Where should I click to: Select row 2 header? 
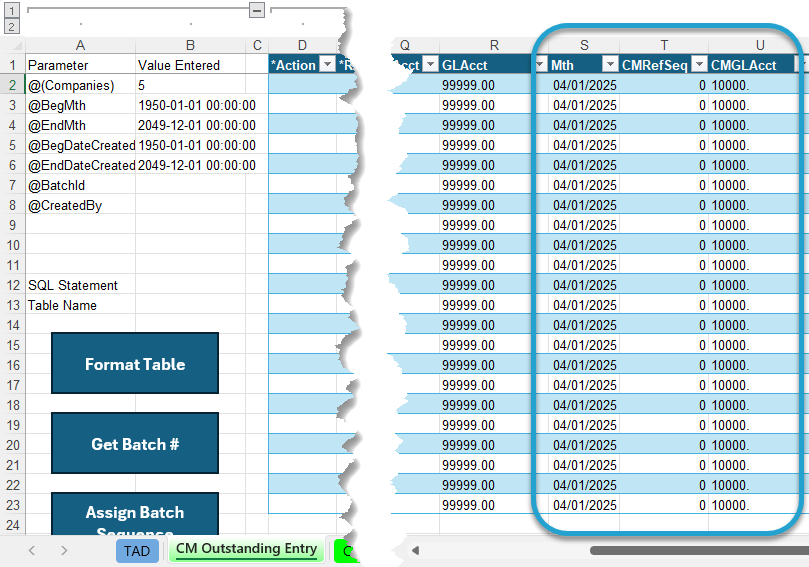[13, 85]
